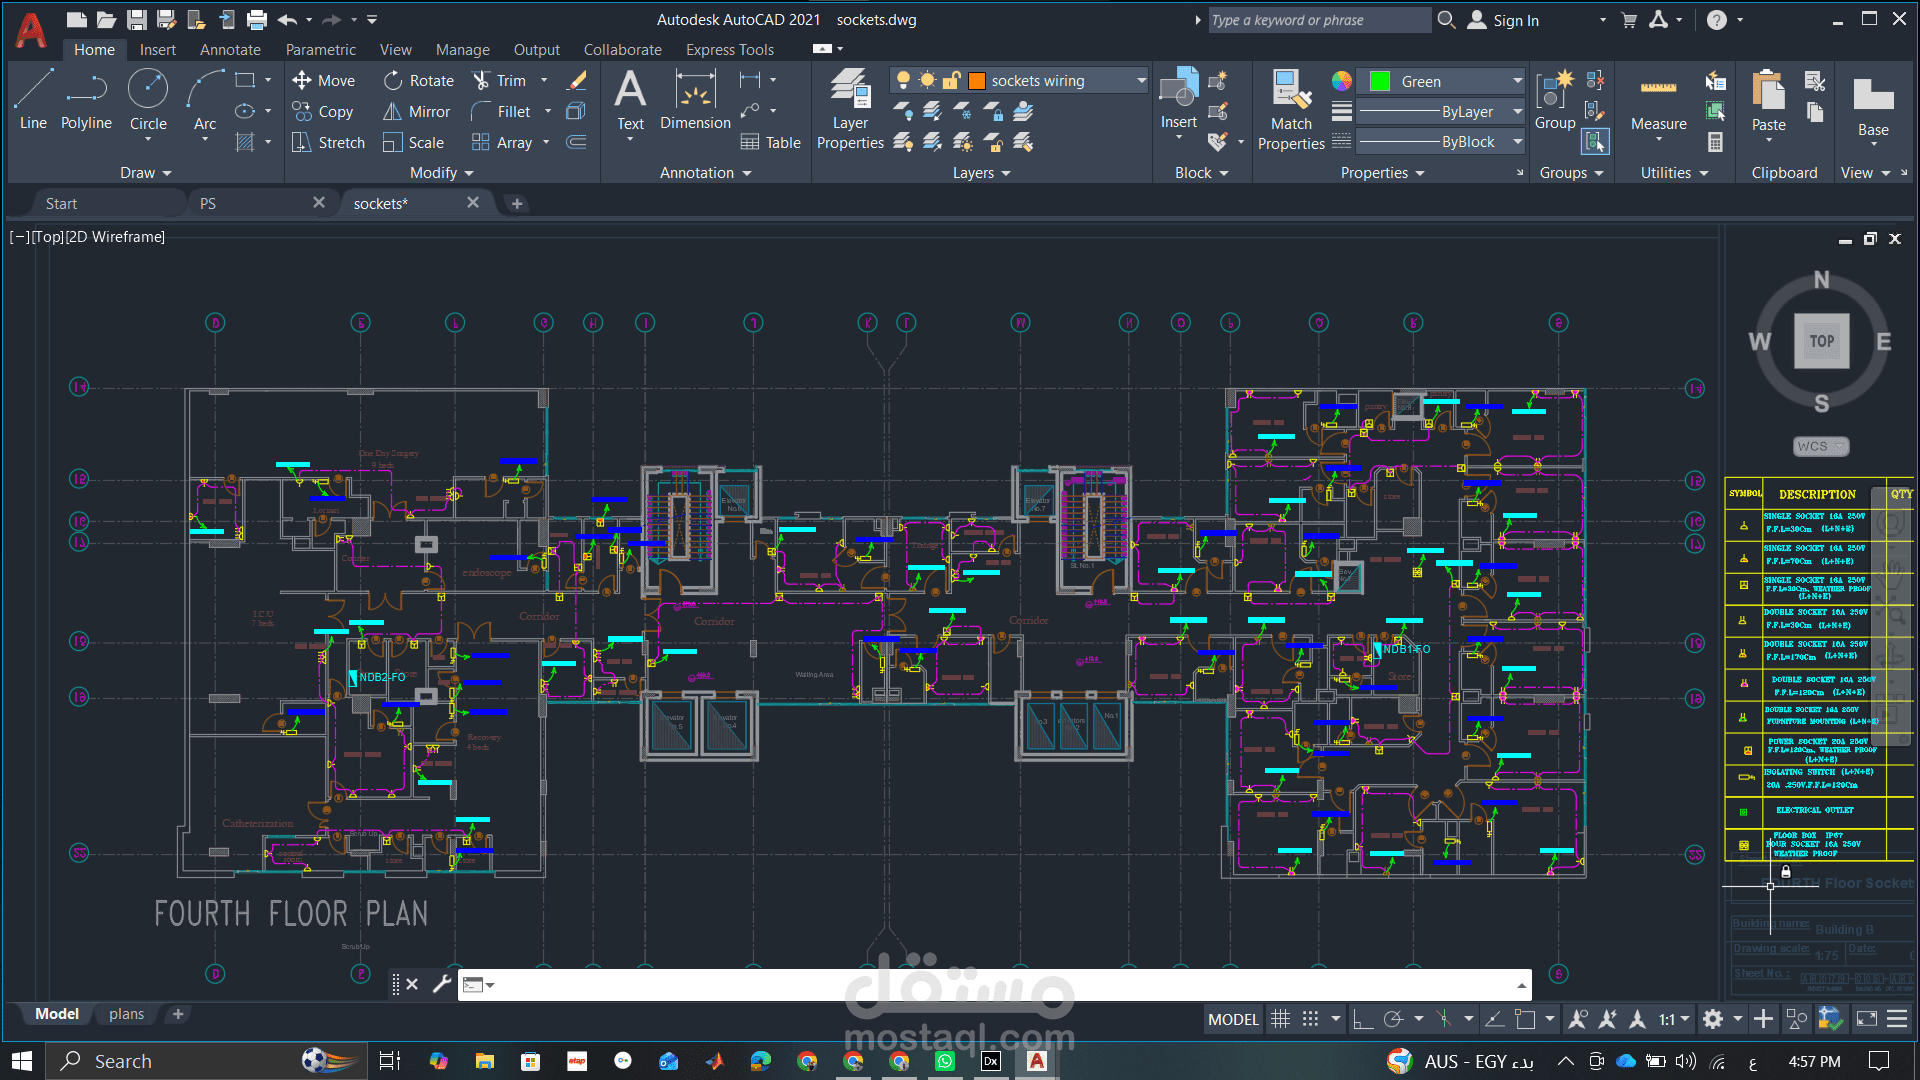Switch to the plans layout tab
Screen dimensions: 1920x1080
click(x=126, y=1014)
